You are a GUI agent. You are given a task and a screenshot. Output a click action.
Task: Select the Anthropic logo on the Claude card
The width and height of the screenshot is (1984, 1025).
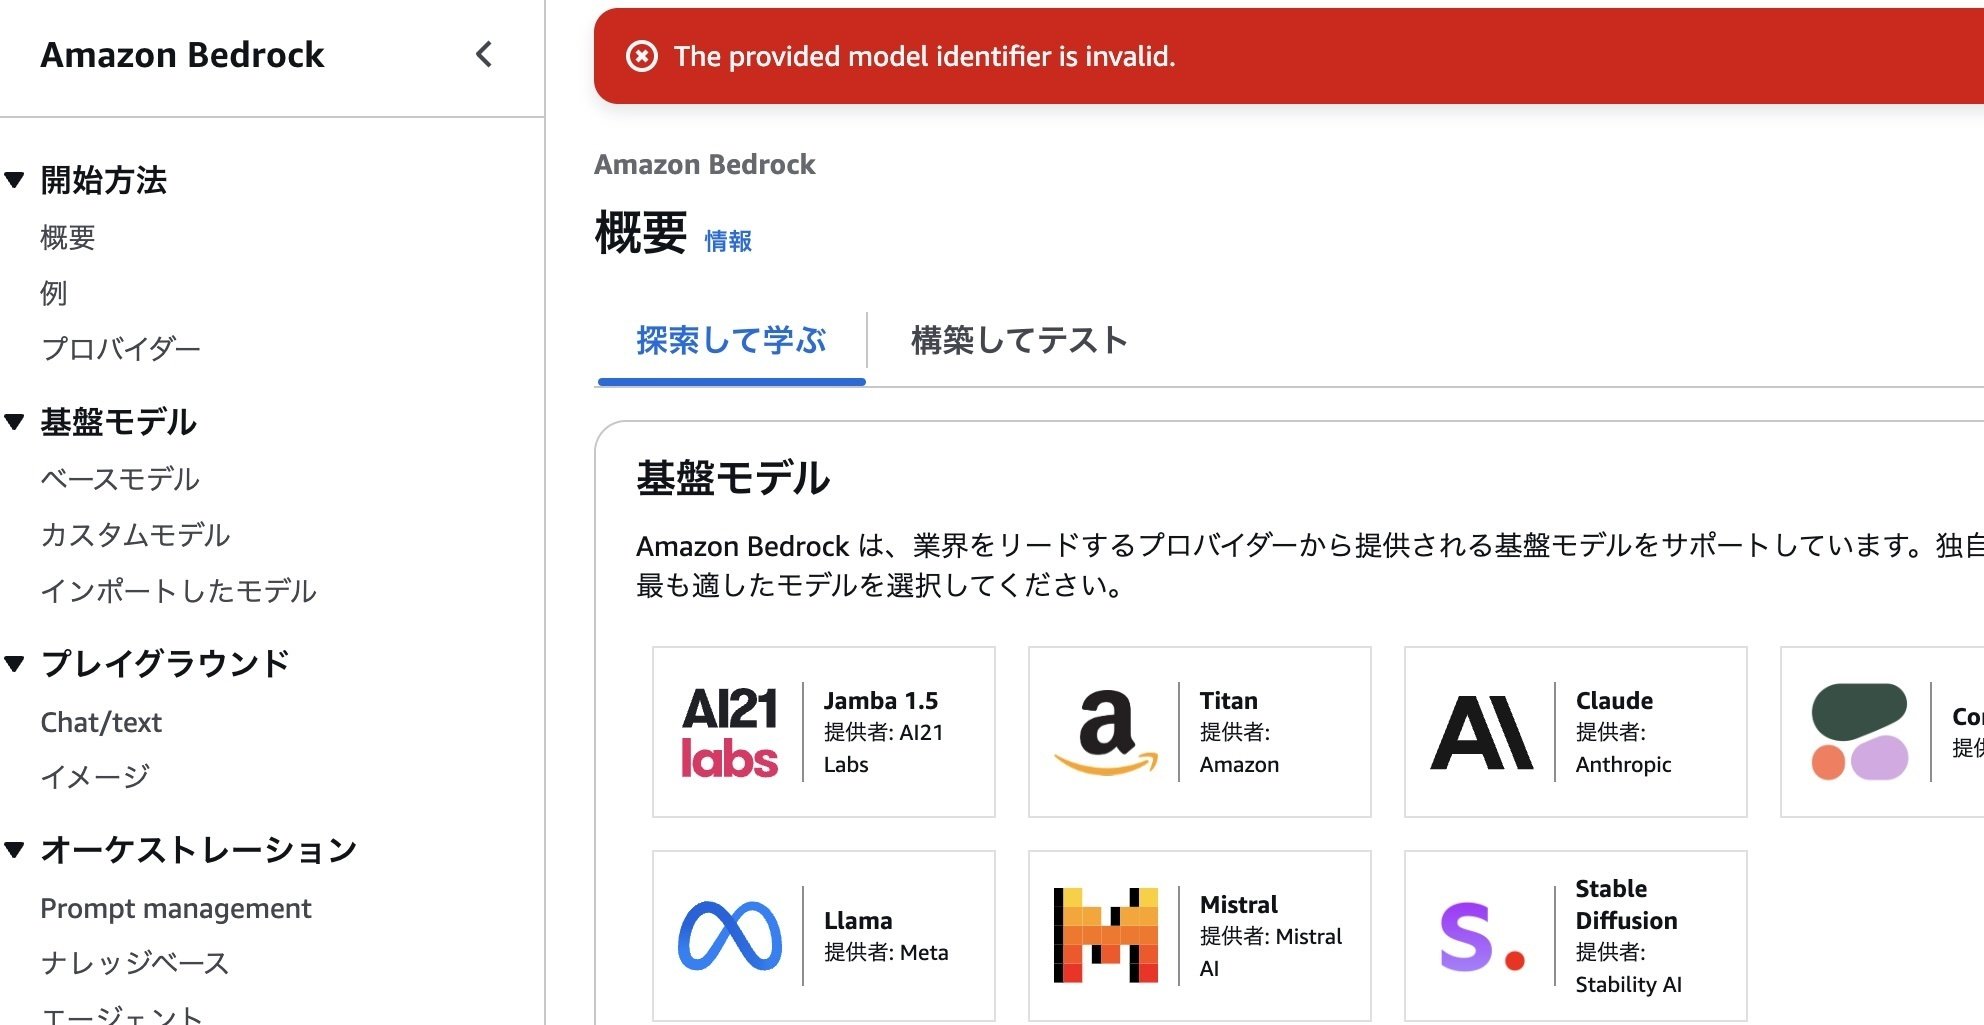(1481, 731)
